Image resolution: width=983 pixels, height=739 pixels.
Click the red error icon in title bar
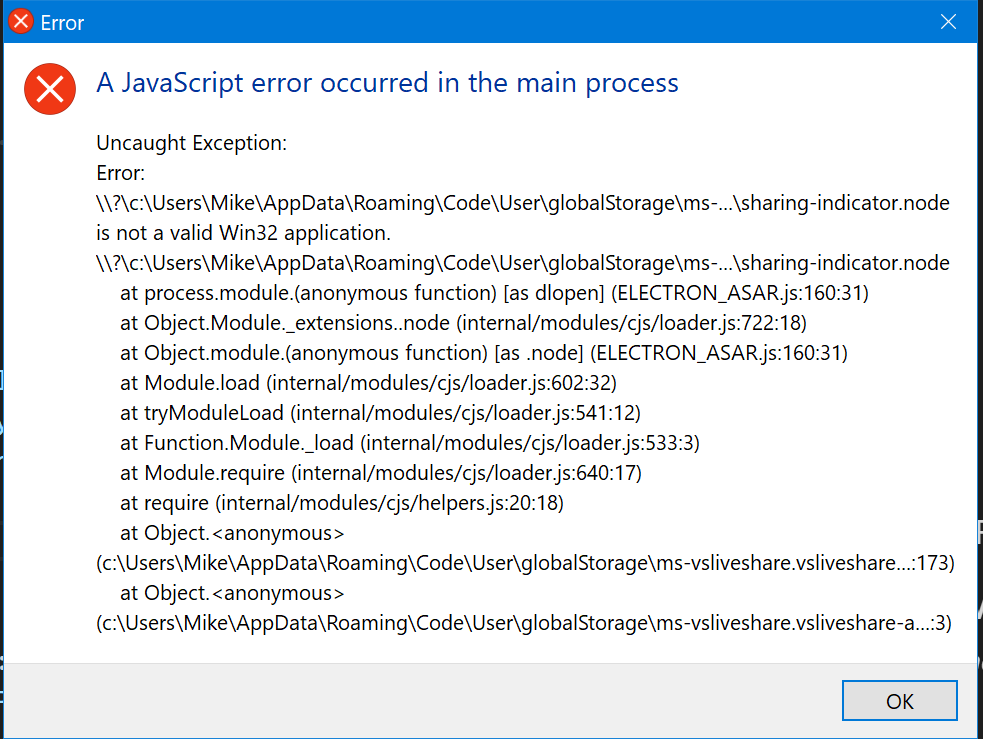click(x=19, y=20)
